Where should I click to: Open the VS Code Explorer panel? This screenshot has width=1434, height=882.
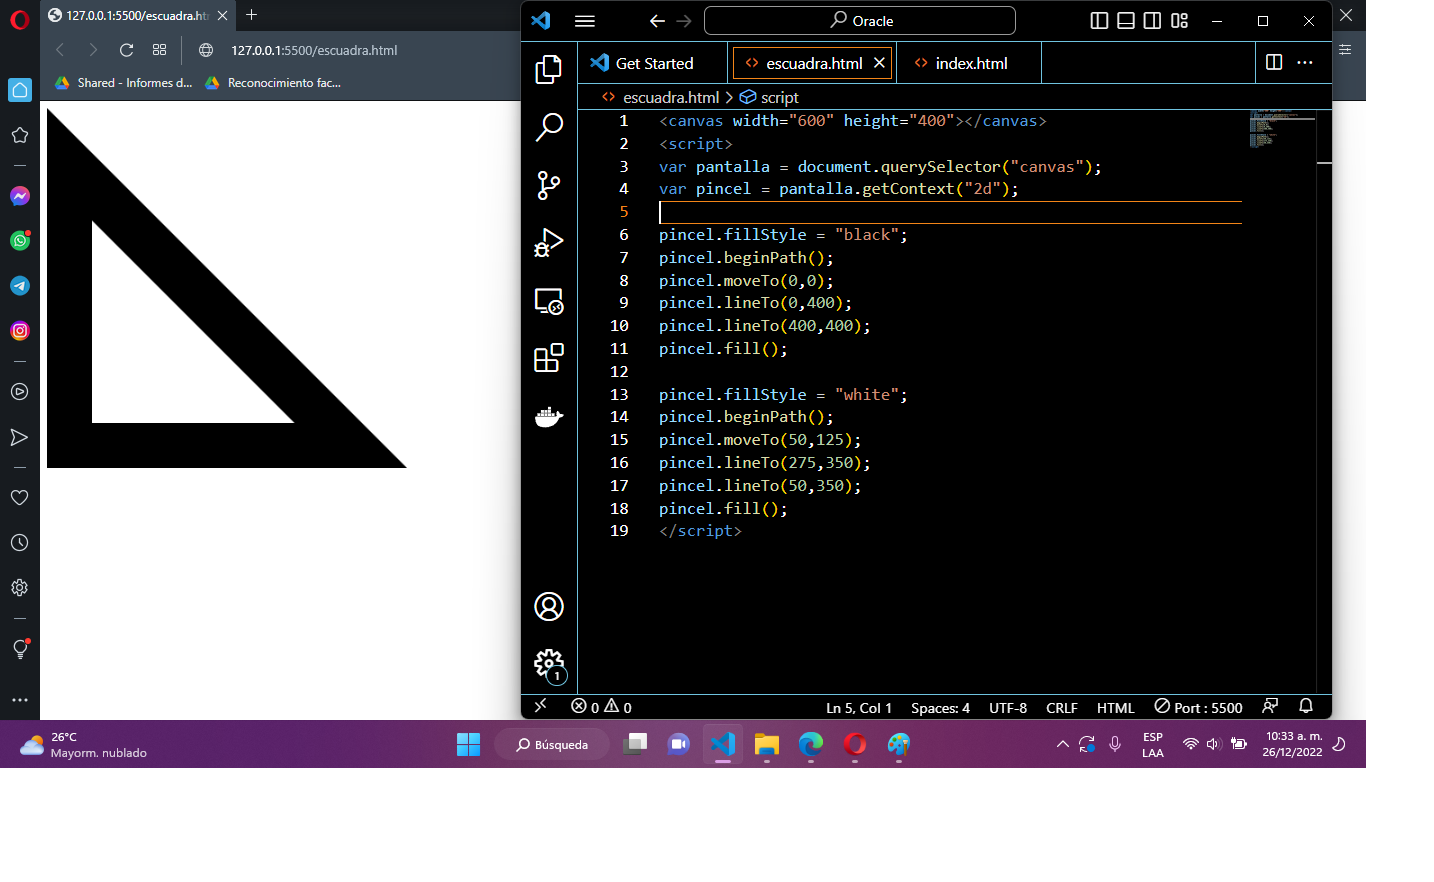click(x=549, y=69)
